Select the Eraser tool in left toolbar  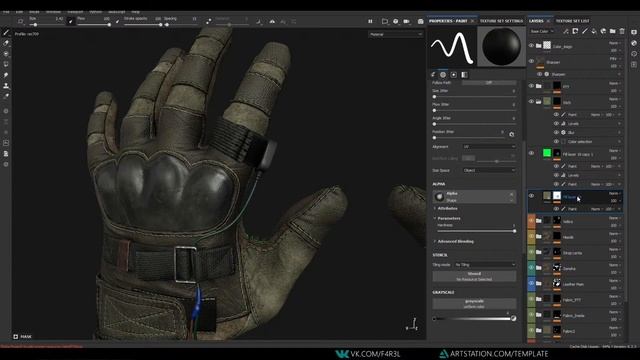click(6, 43)
